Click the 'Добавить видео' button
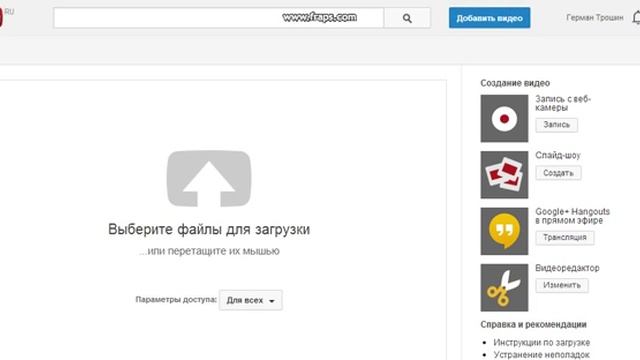 [x=489, y=18]
